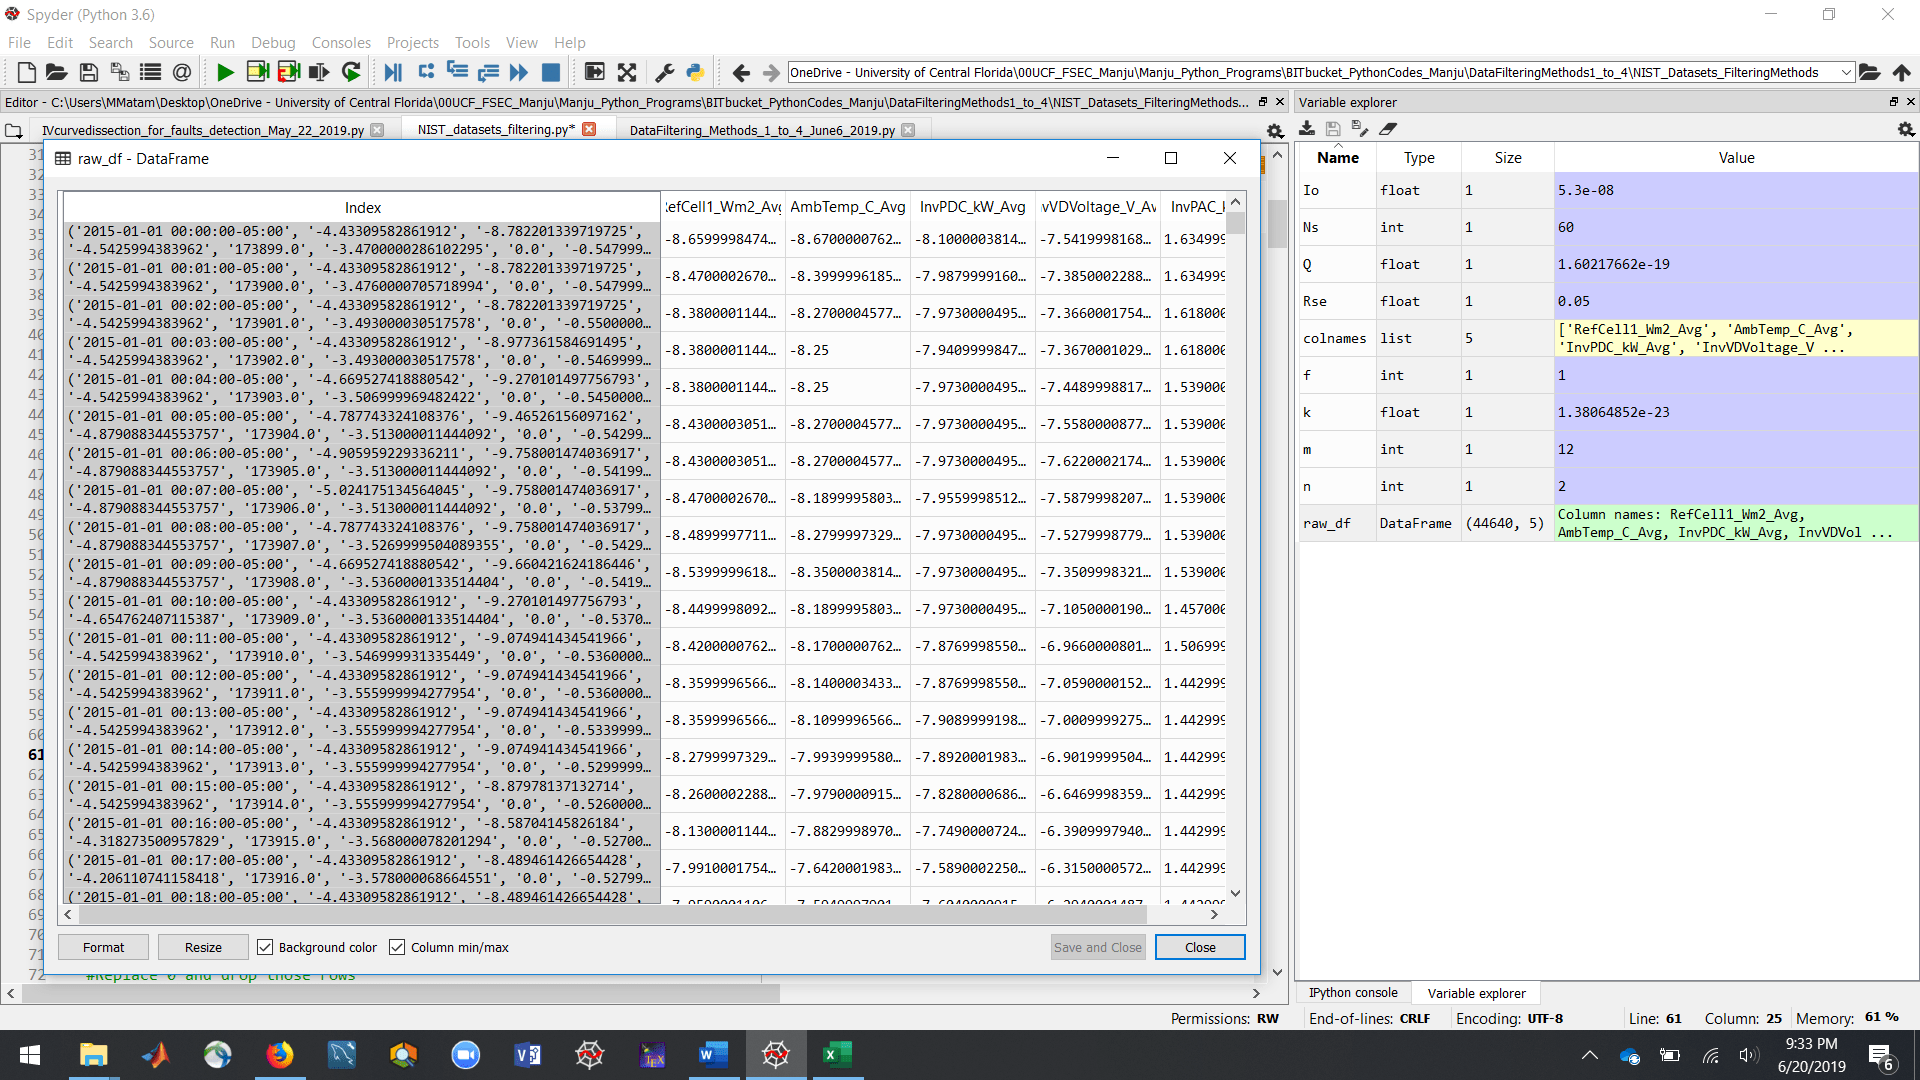Click the Debug file icon
The width and height of the screenshot is (1920, 1080).
[x=393, y=72]
